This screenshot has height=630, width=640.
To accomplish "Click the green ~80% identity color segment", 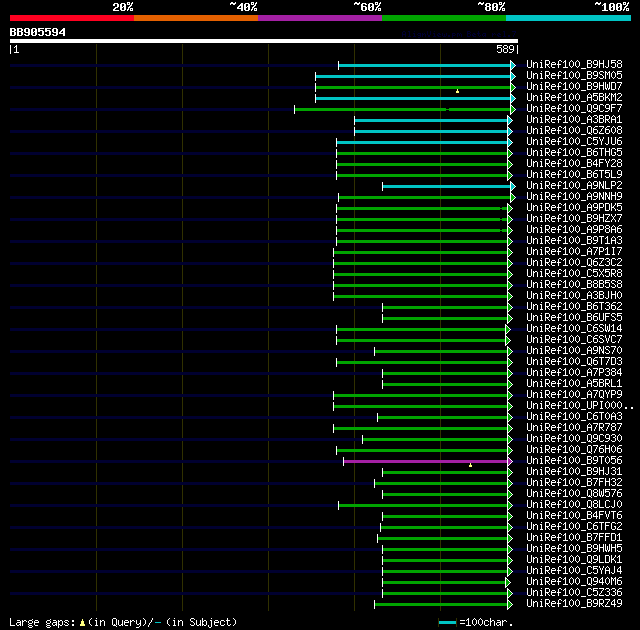I will point(444,18).
